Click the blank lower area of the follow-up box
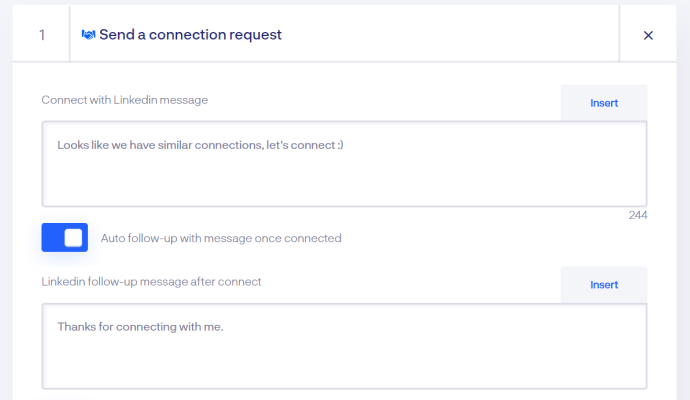Image resolution: width=690 pixels, height=400 pixels. pos(344,364)
